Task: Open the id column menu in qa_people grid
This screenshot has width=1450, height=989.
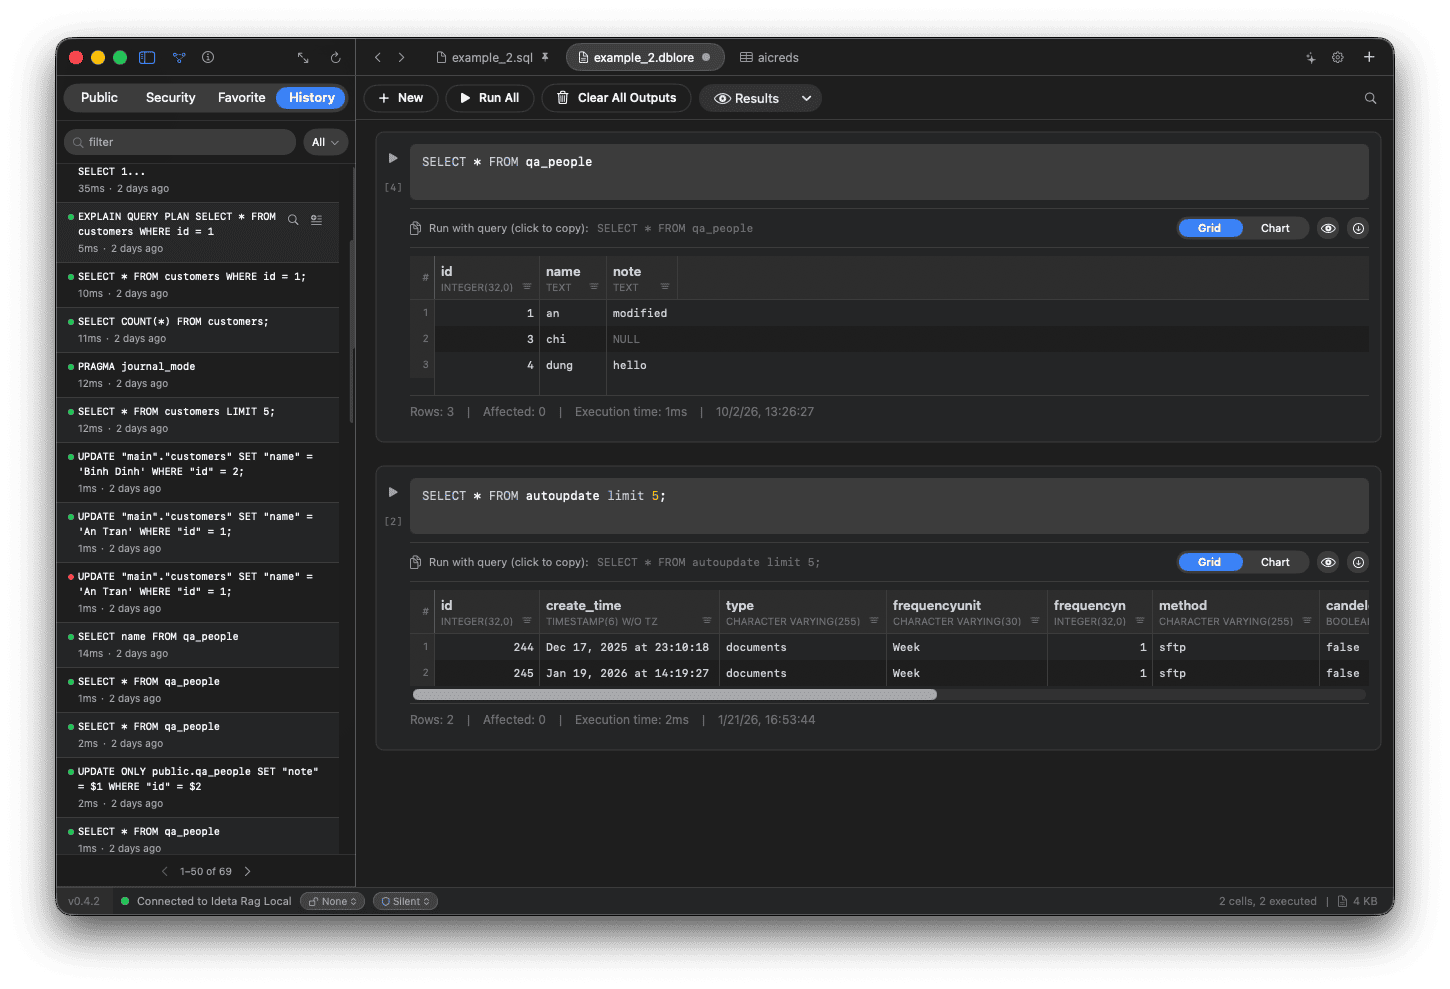Action: tap(527, 287)
